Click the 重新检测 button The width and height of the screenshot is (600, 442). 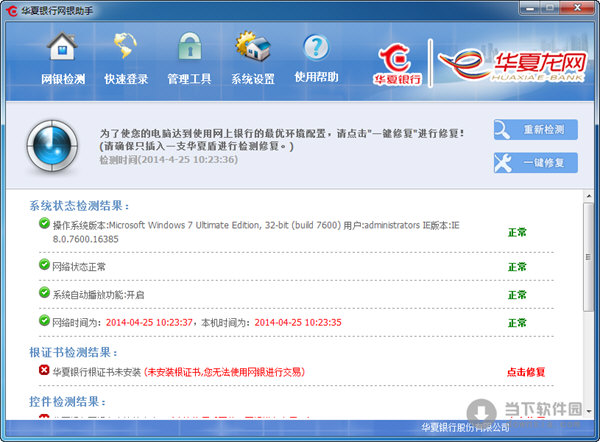[x=536, y=130]
